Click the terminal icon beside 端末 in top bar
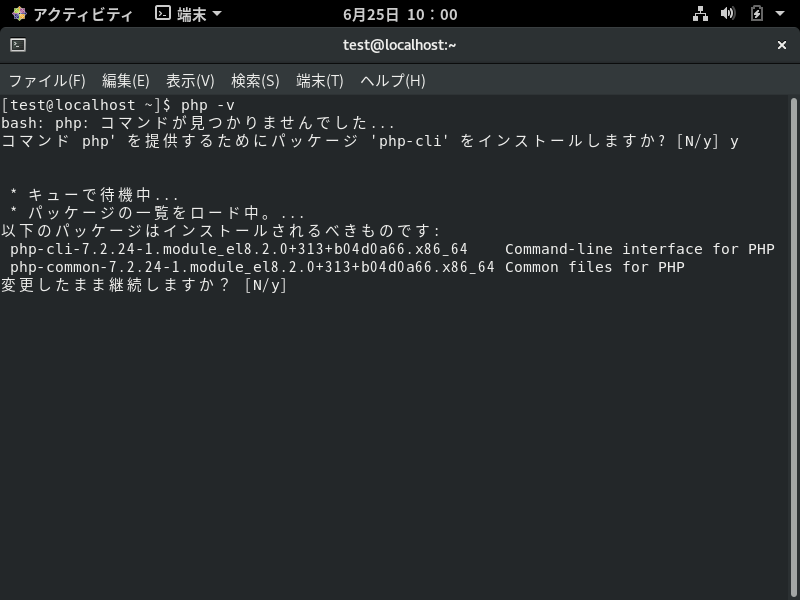The width and height of the screenshot is (800, 600). (162, 14)
